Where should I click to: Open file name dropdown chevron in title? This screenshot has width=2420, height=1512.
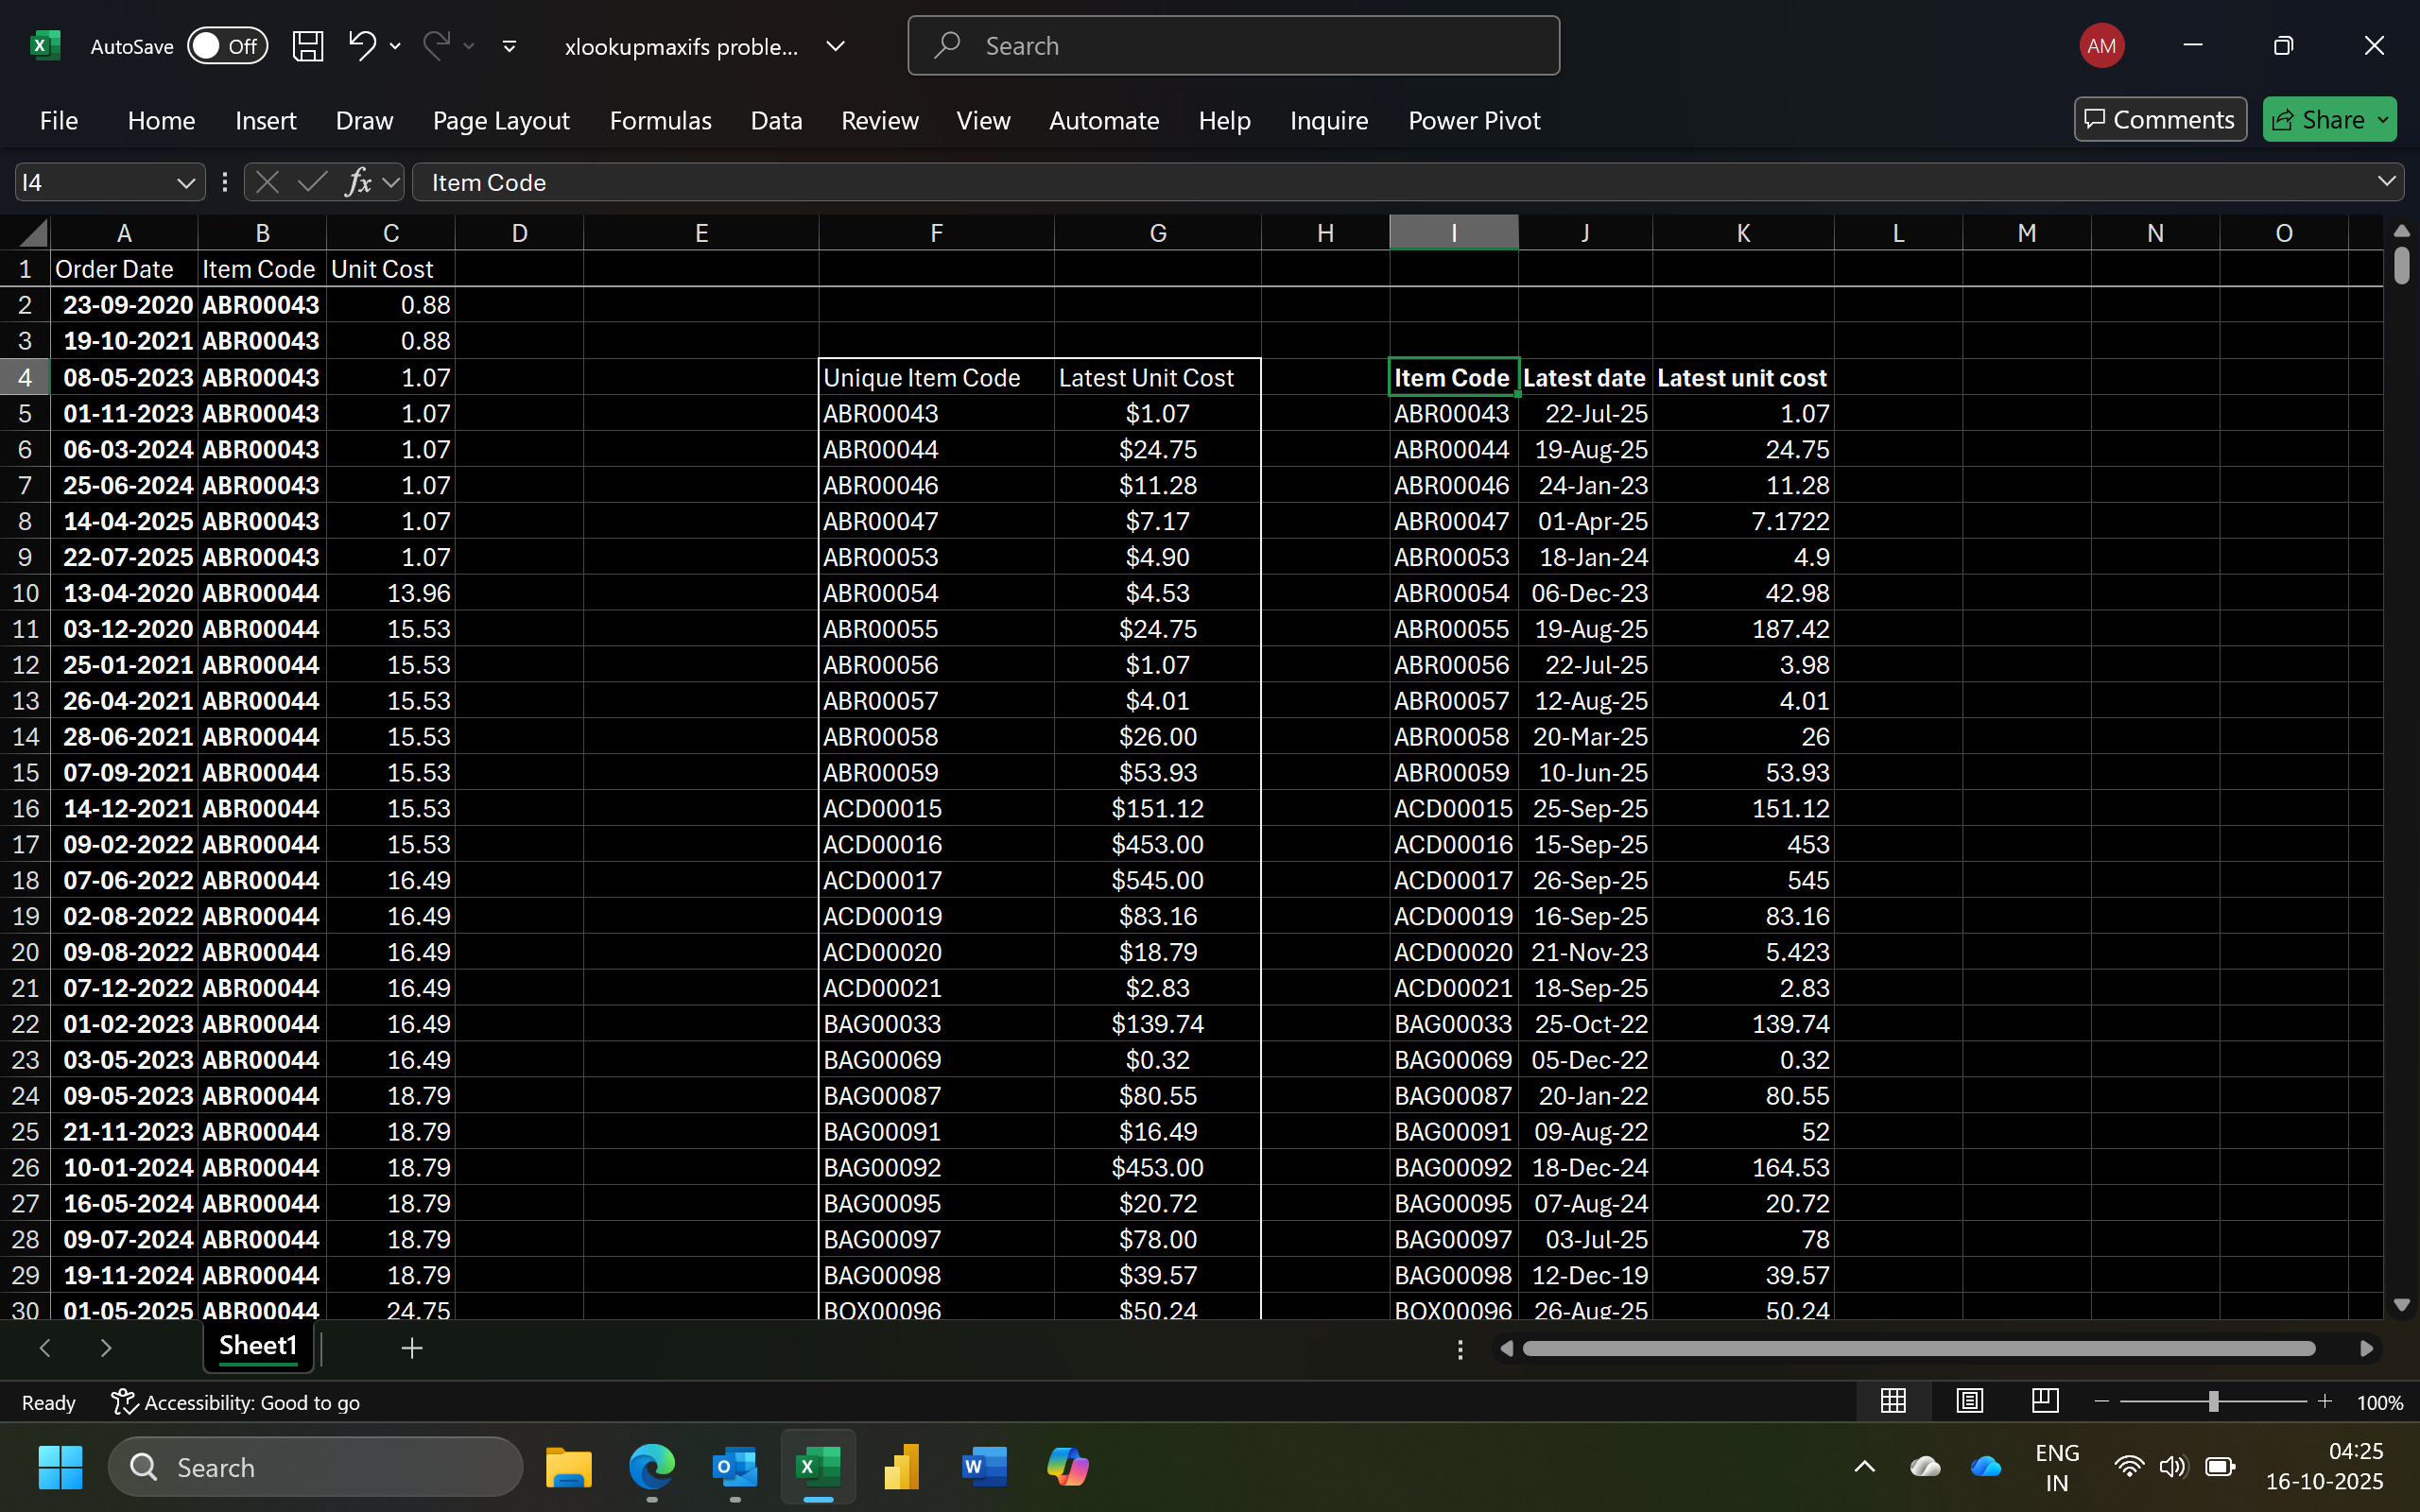(x=836, y=46)
